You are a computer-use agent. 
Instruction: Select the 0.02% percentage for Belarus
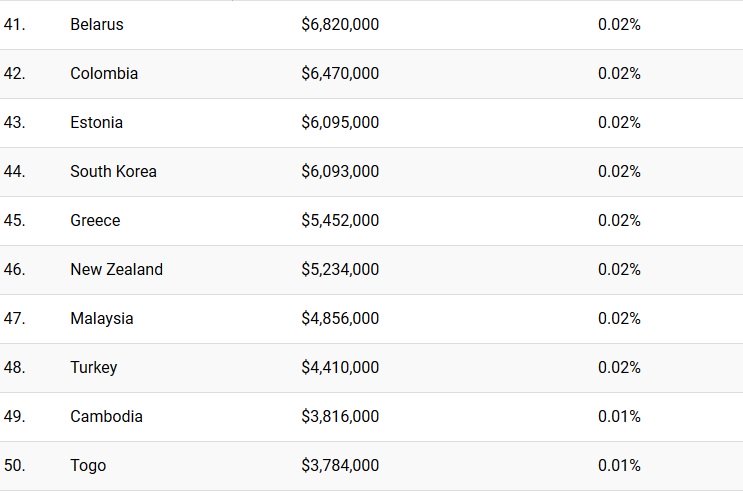pos(619,24)
